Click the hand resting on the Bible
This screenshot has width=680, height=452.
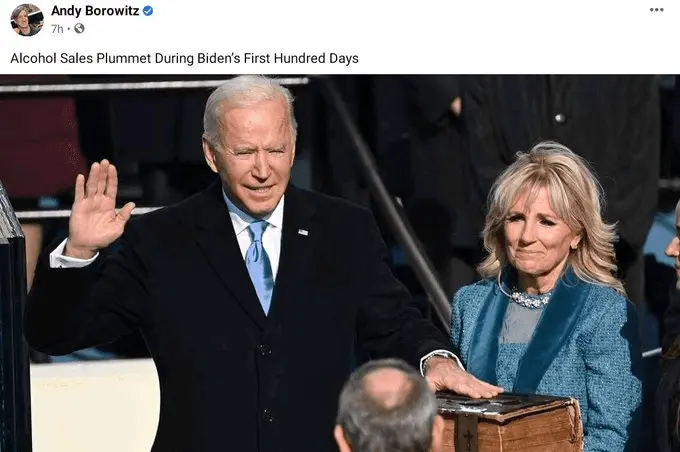coord(460,377)
